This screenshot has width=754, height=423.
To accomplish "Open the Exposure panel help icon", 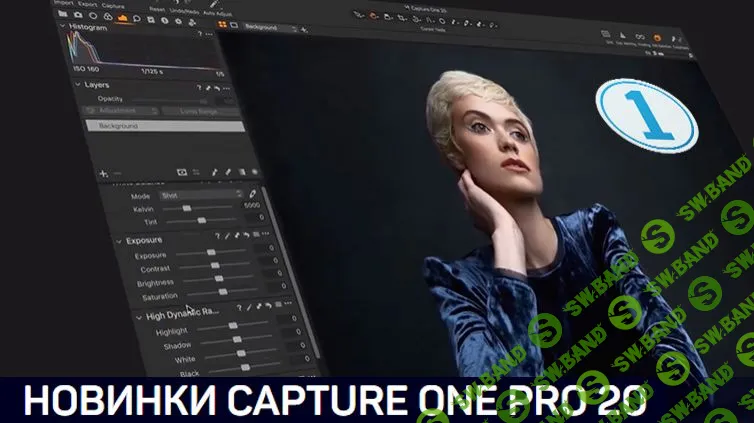I will [217, 236].
